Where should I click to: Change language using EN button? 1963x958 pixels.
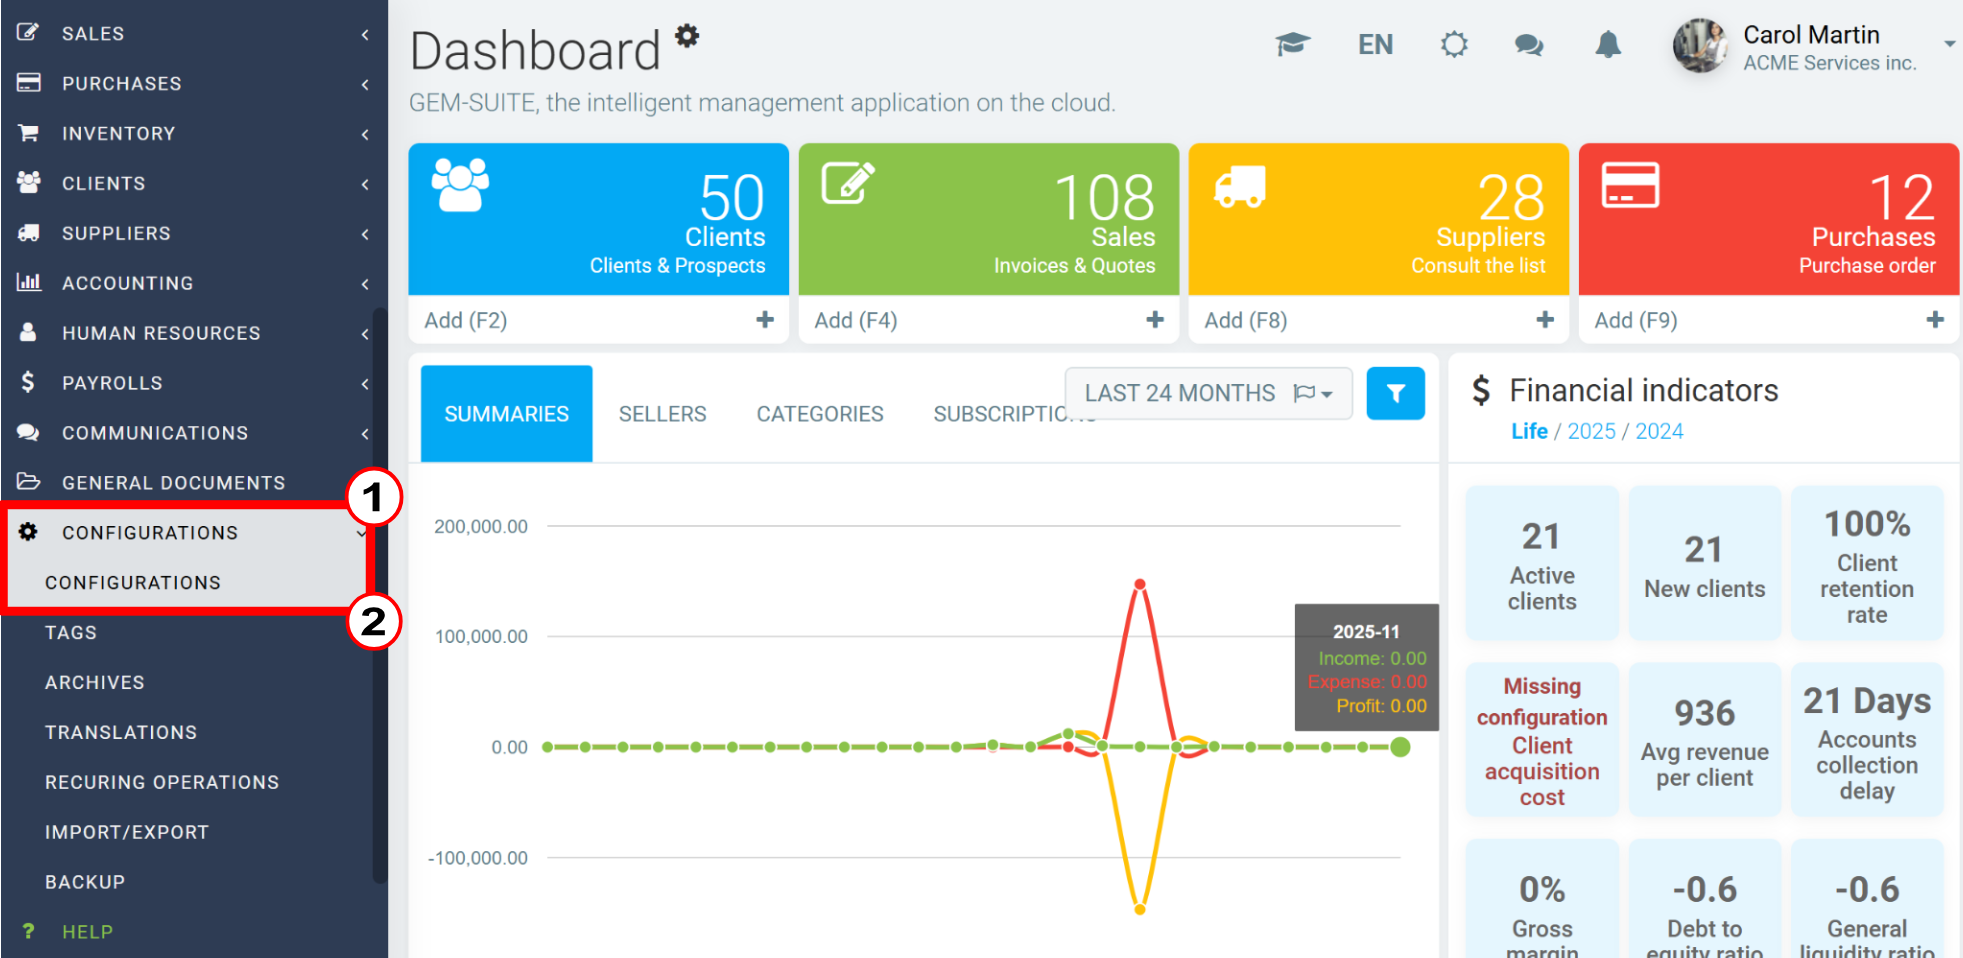1375,45
